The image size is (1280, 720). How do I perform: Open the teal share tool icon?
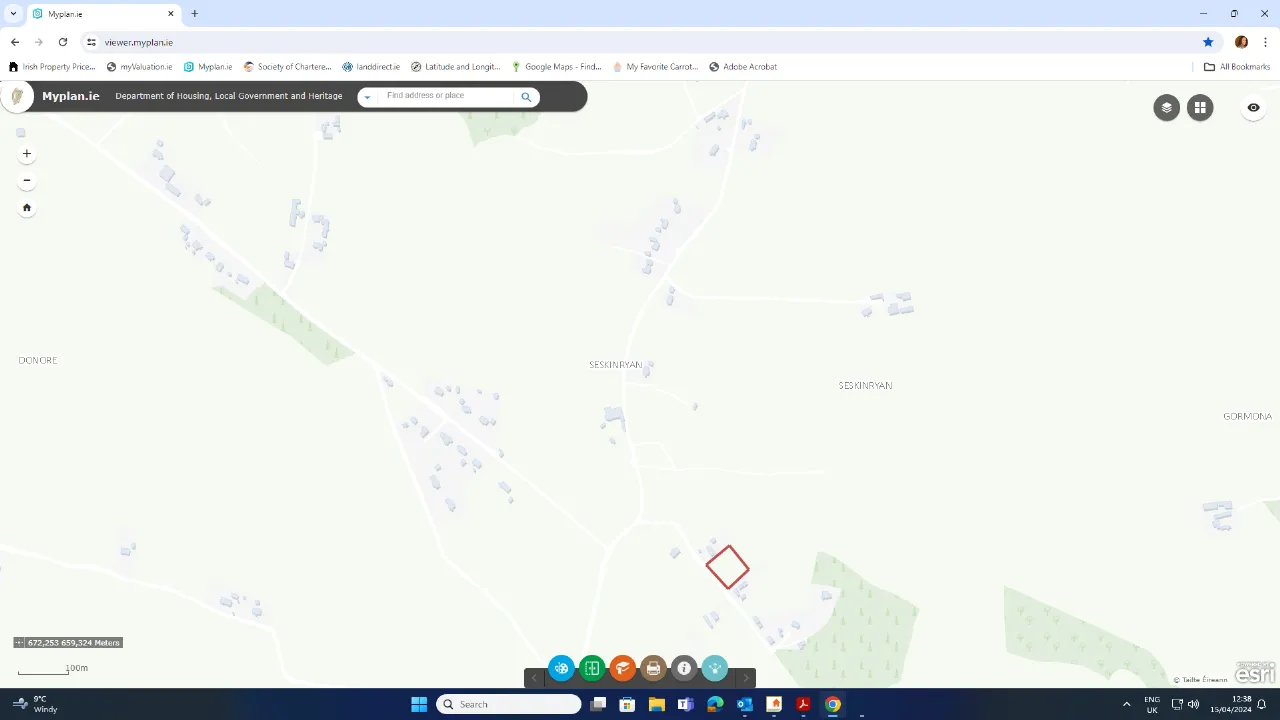click(x=714, y=668)
